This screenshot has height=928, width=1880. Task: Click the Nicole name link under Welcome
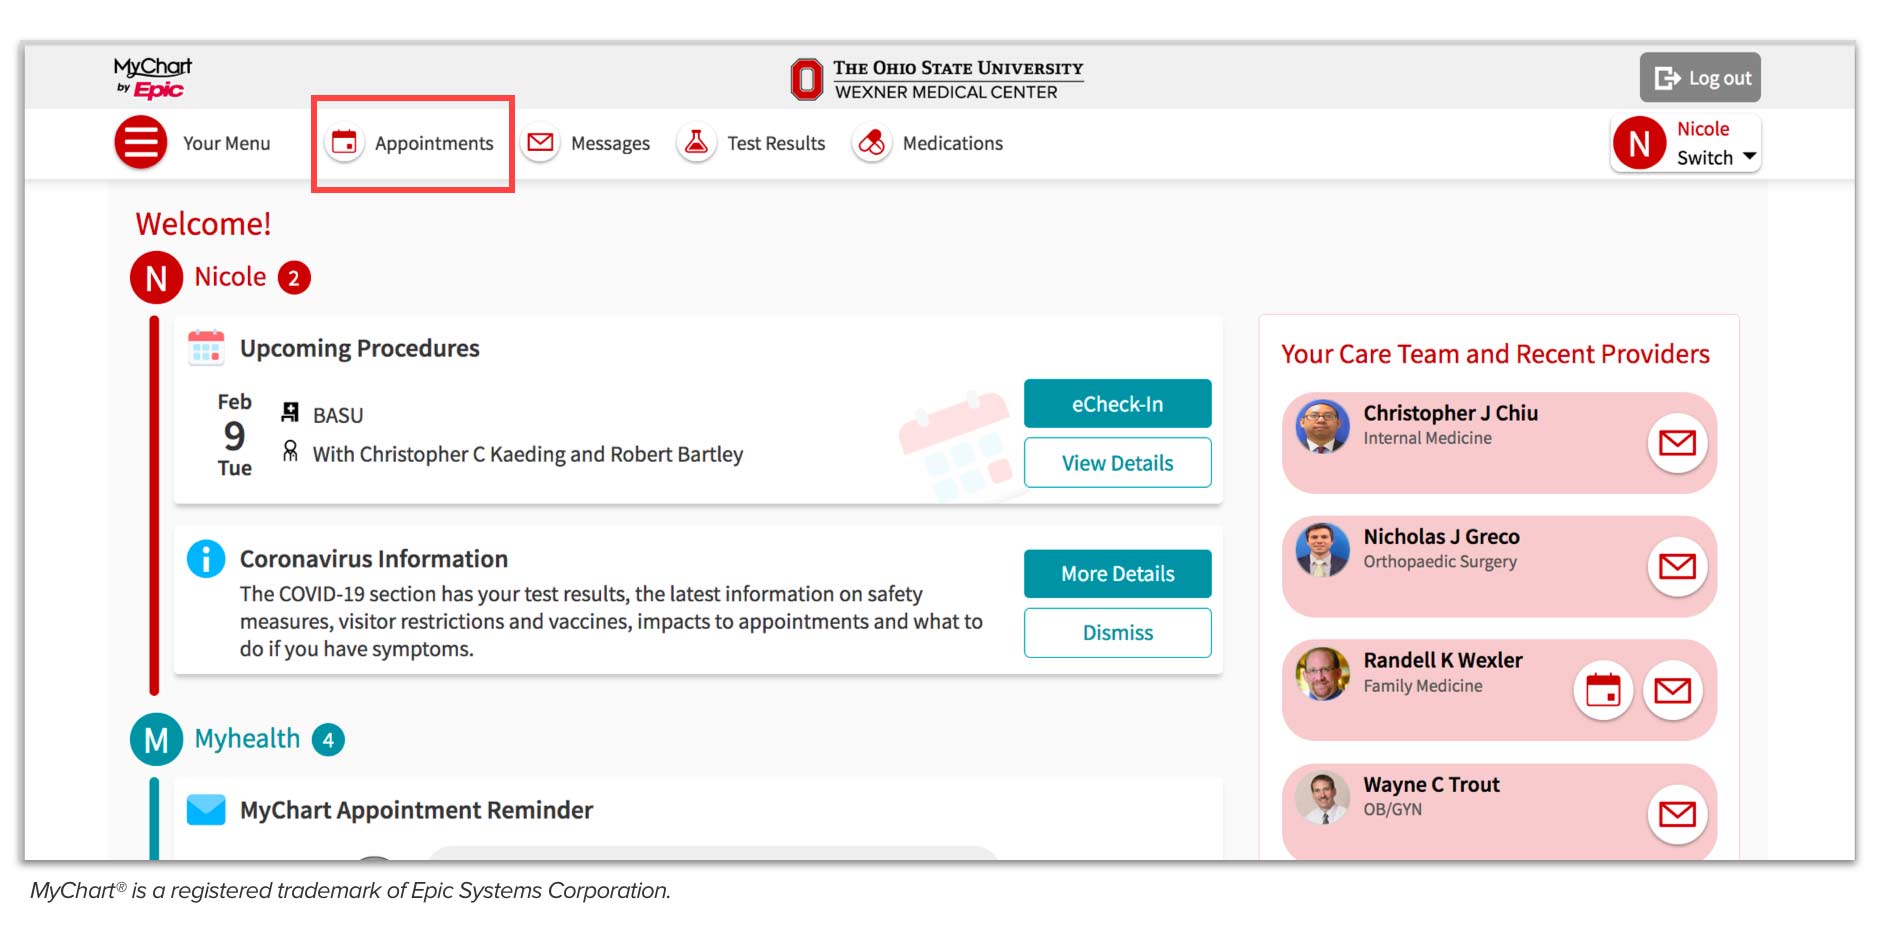(230, 277)
